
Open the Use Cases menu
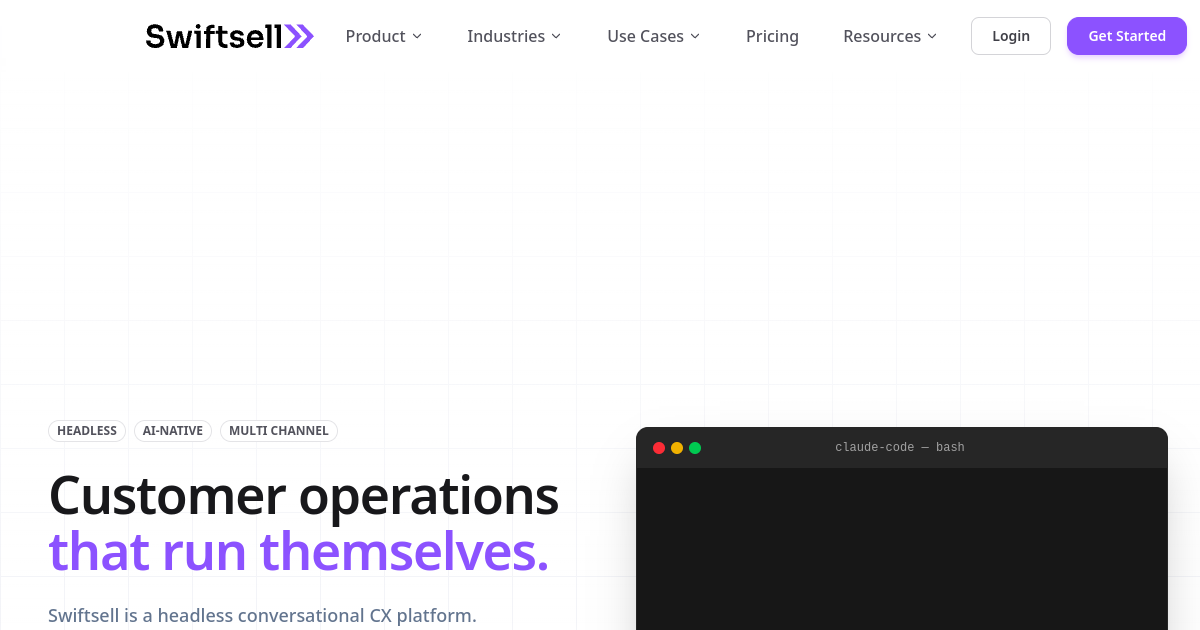[654, 36]
